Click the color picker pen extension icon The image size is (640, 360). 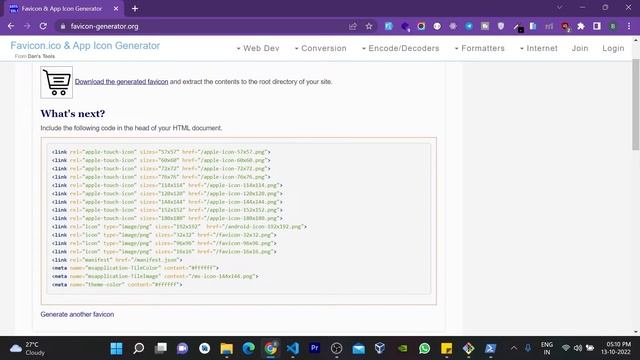click(x=517, y=27)
